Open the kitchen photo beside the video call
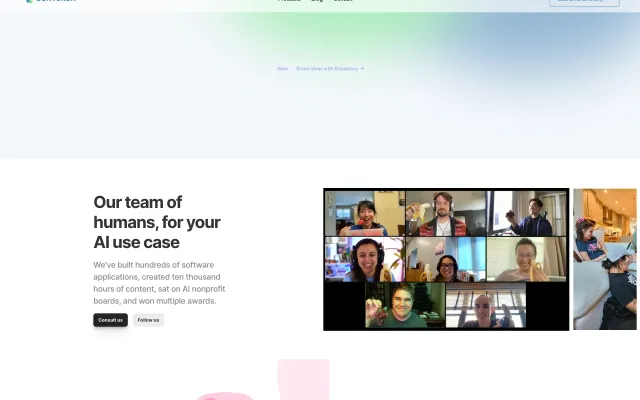The height and width of the screenshot is (400, 640). point(605,259)
